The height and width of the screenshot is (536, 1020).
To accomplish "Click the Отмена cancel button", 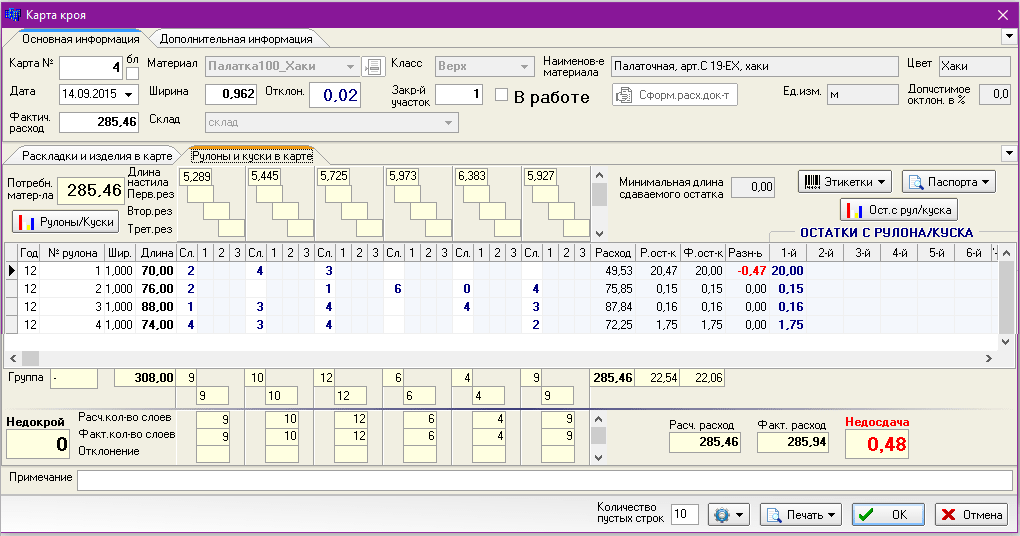I will [x=971, y=515].
